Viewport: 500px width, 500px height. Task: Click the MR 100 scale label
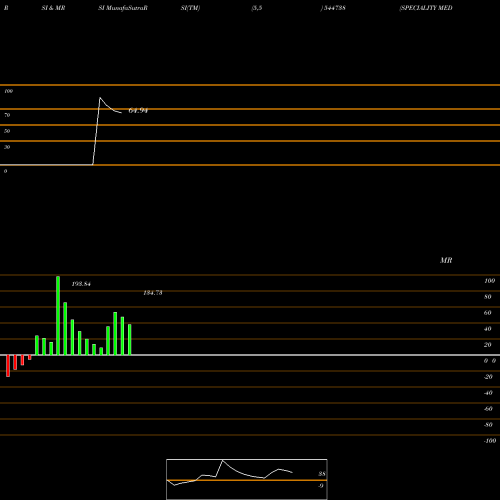click(489, 281)
